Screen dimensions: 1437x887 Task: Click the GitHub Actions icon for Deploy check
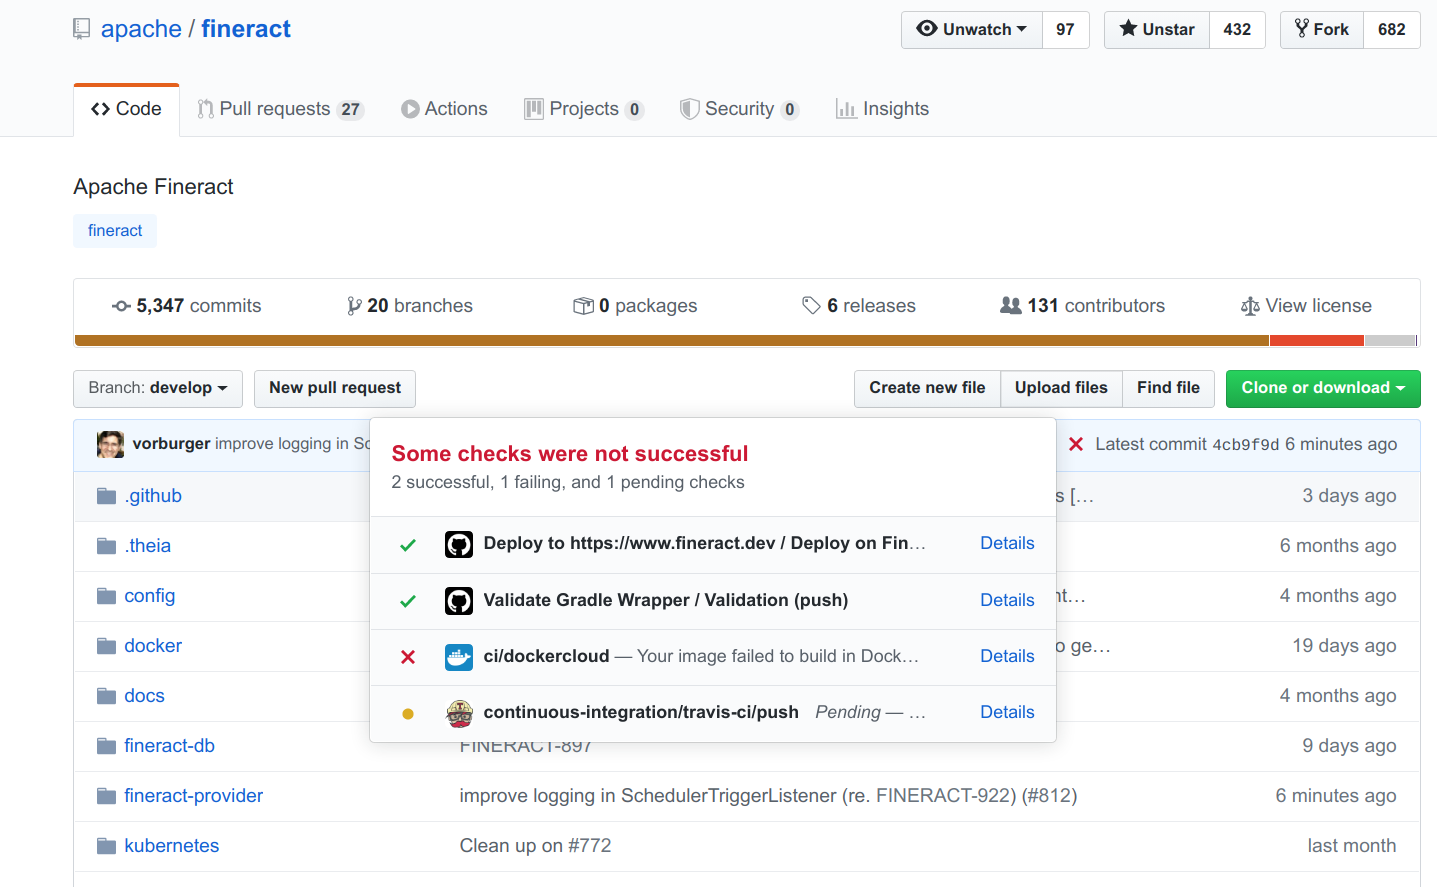click(459, 544)
